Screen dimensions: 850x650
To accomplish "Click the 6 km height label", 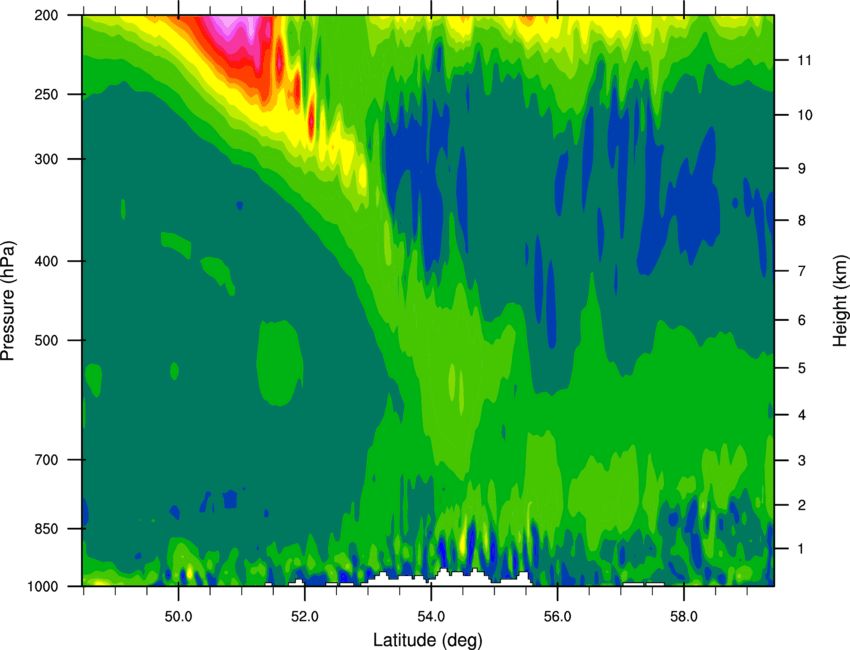I will (x=801, y=320).
